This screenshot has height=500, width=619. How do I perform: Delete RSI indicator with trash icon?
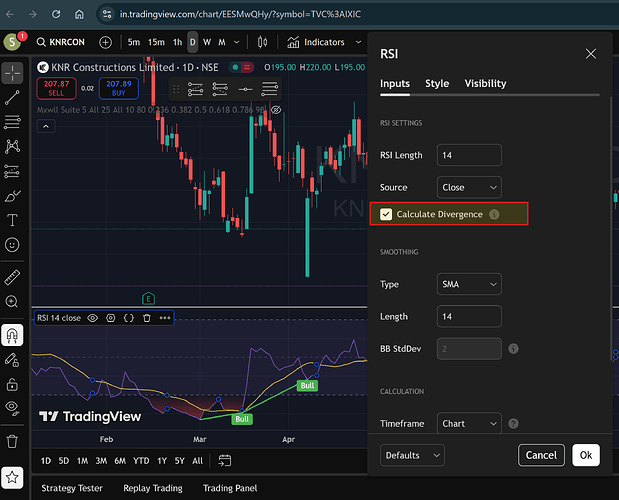pos(147,318)
